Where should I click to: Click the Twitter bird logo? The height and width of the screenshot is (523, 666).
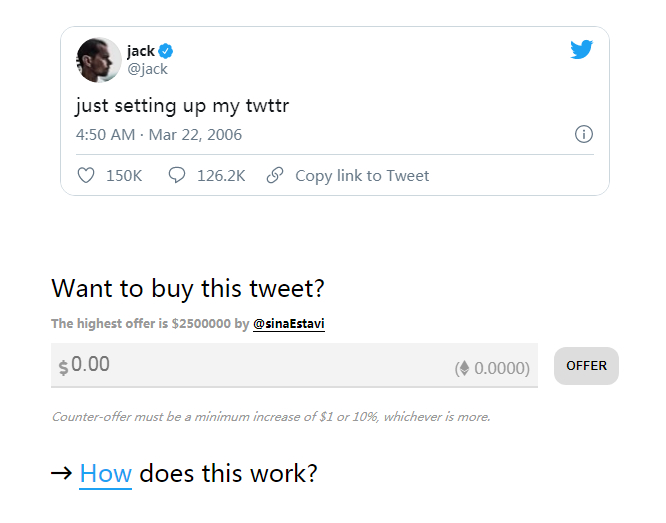[x=582, y=49]
